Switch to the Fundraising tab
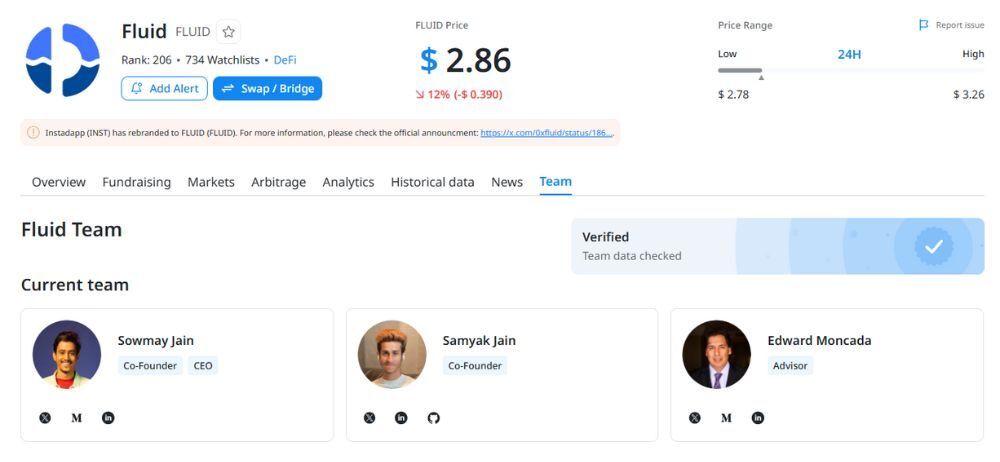The height and width of the screenshot is (462, 1000). (136, 182)
